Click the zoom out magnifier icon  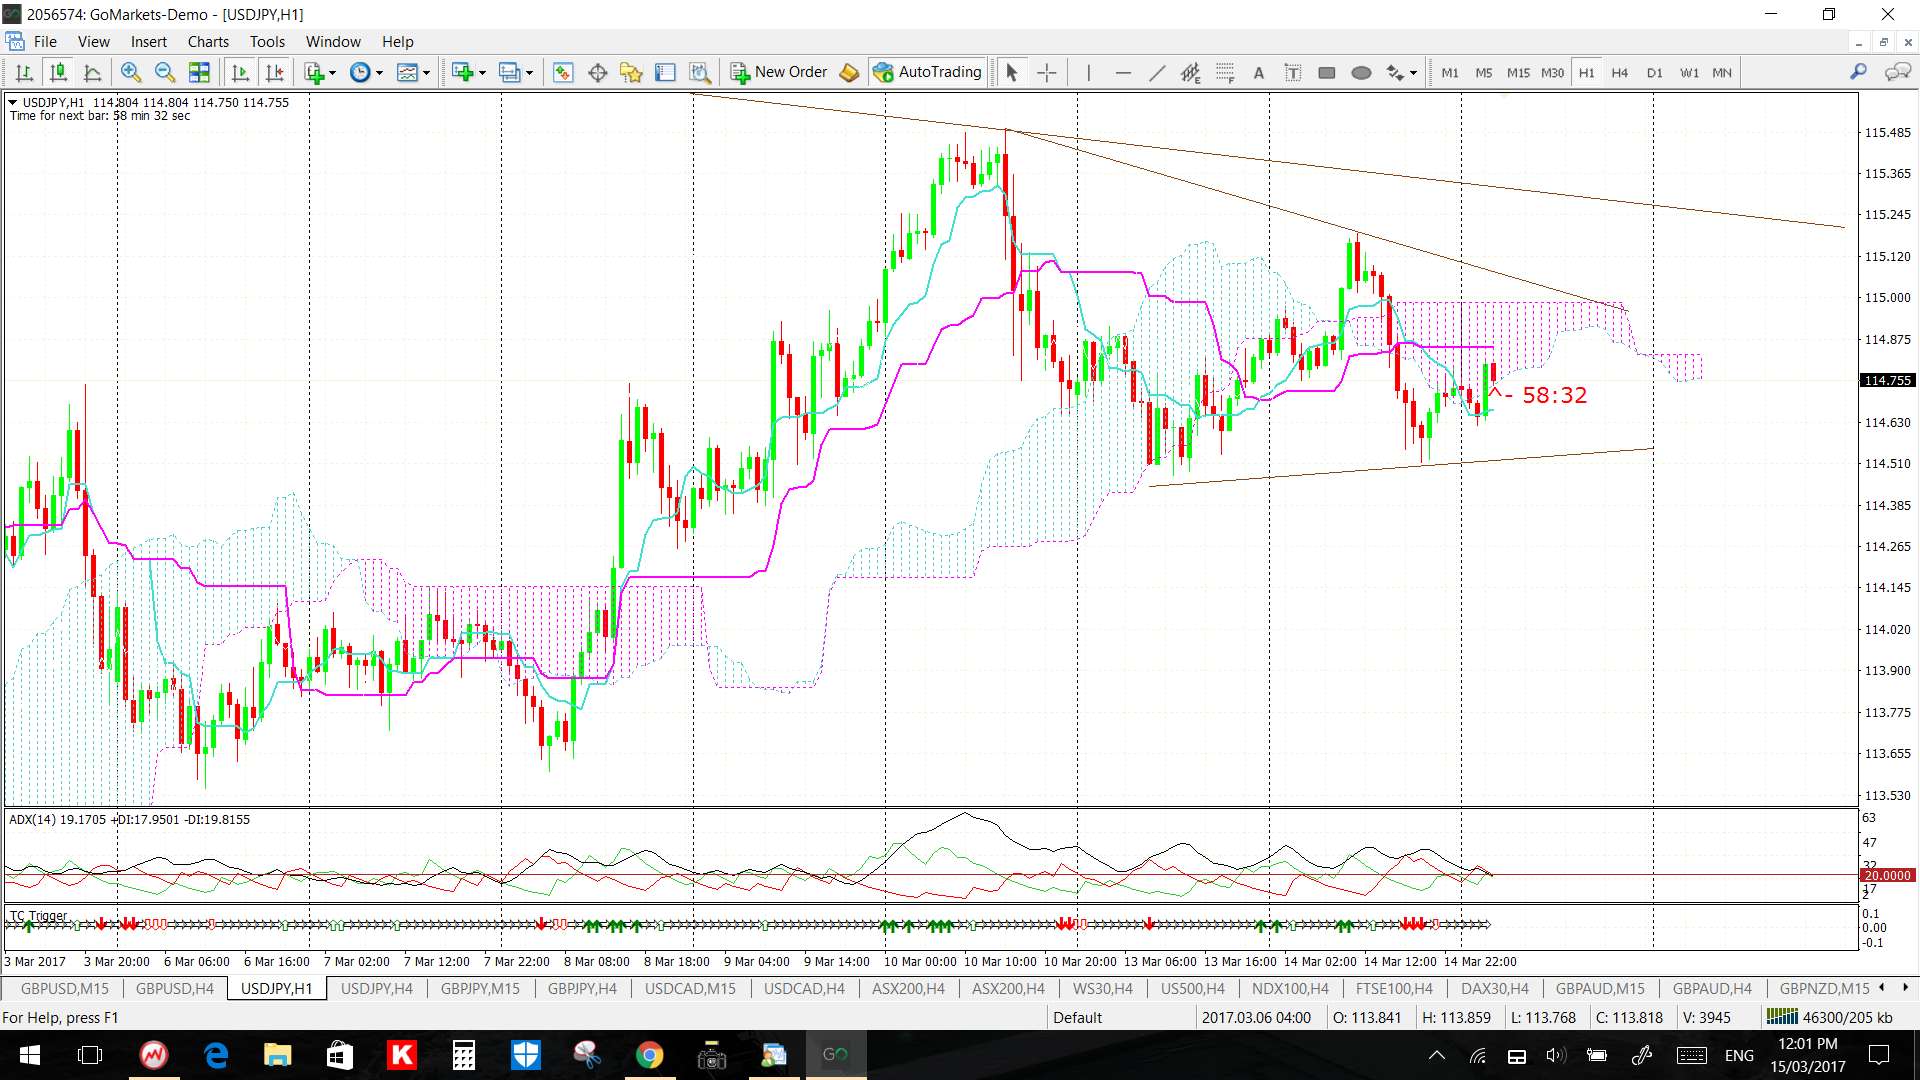click(165, 72)
